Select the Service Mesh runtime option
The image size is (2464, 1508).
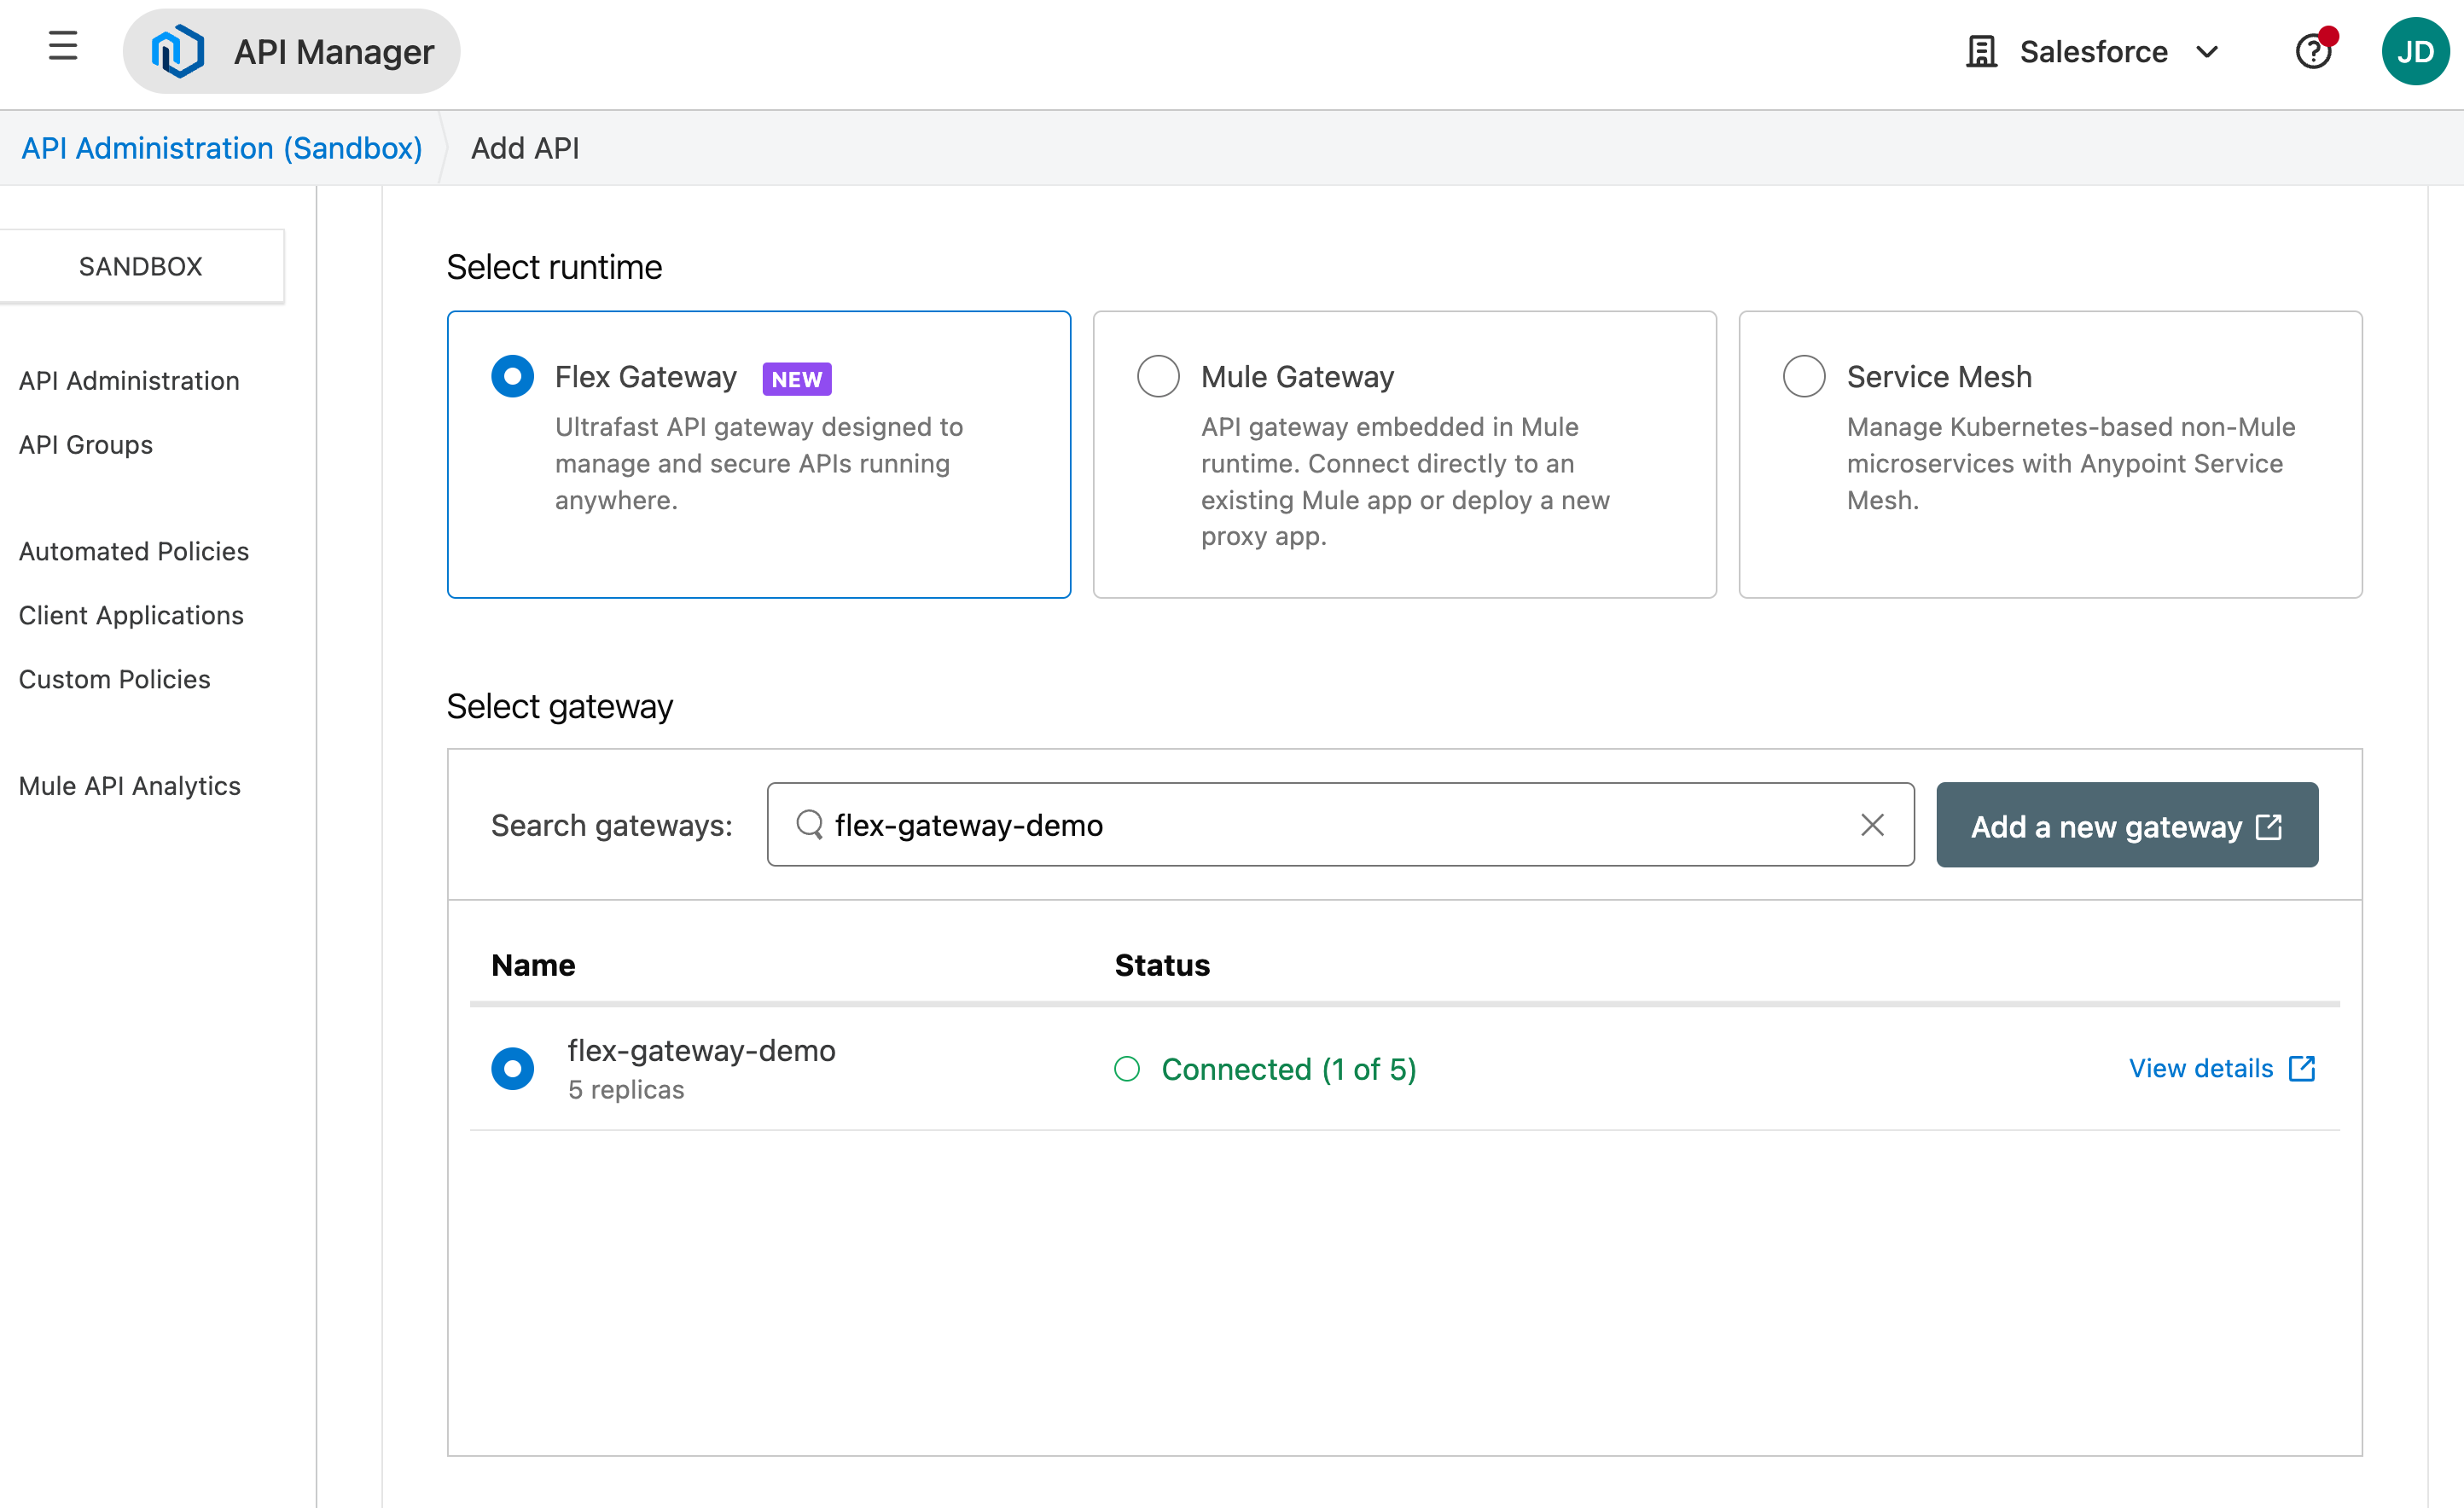pyautogui.click(x=1803, y=376)
